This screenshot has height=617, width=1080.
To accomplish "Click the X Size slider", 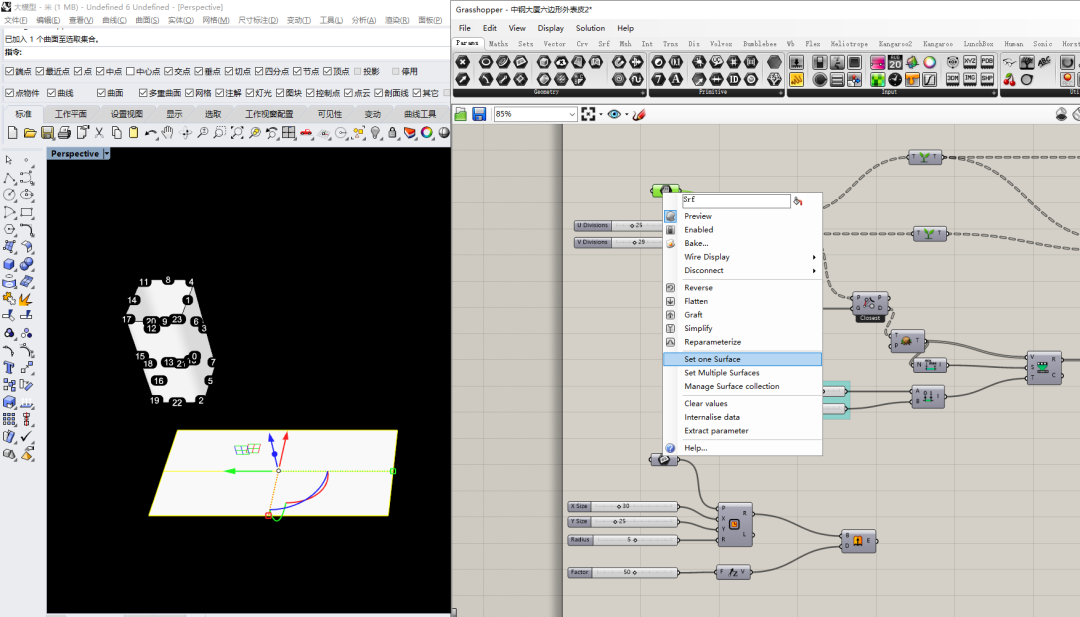I will point(623,506).
